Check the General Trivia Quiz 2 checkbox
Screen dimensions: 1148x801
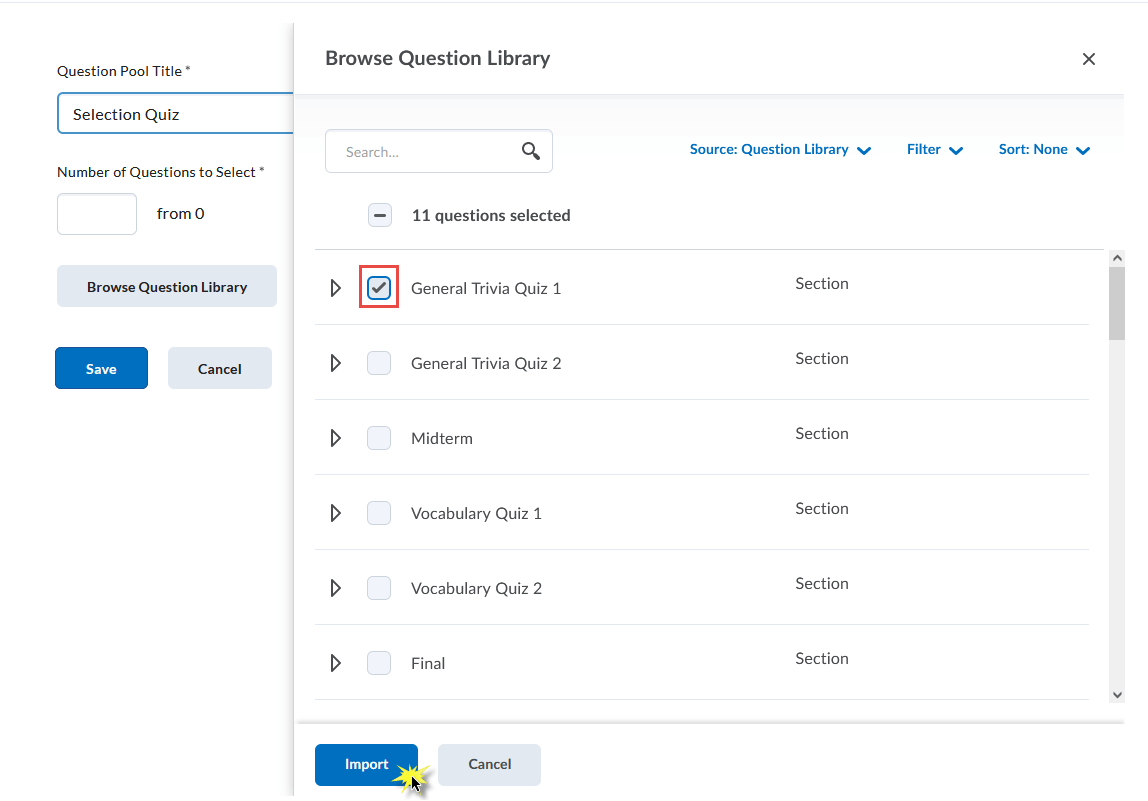point(379,363)
